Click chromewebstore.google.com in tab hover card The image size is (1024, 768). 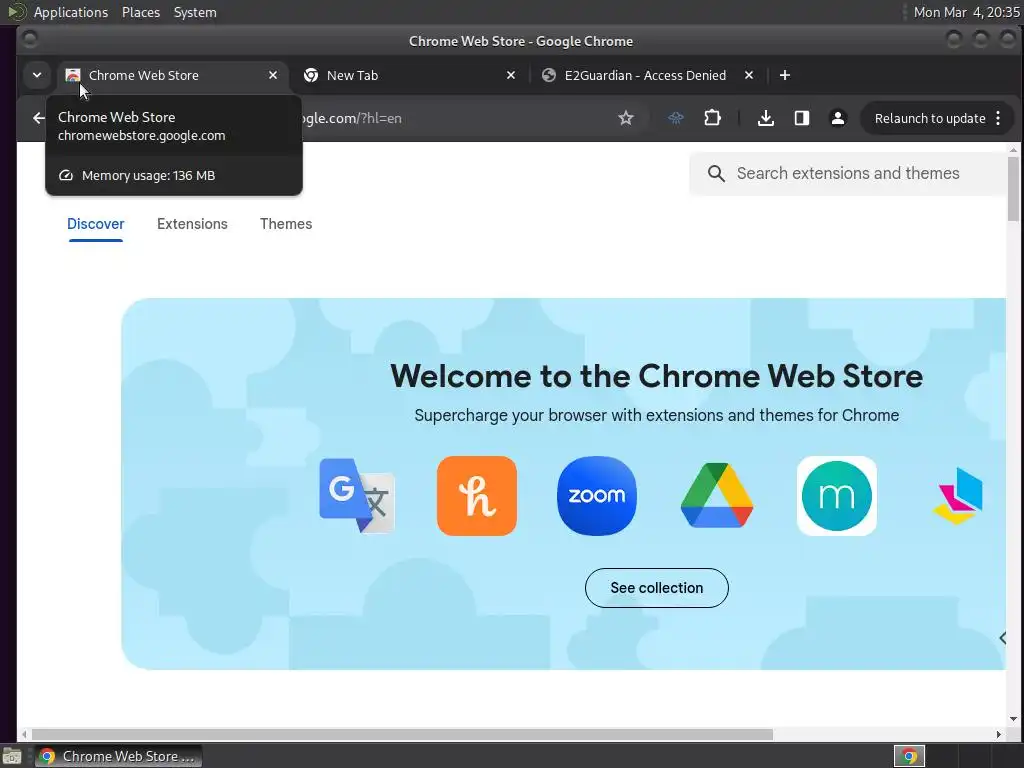click(141, 136)
